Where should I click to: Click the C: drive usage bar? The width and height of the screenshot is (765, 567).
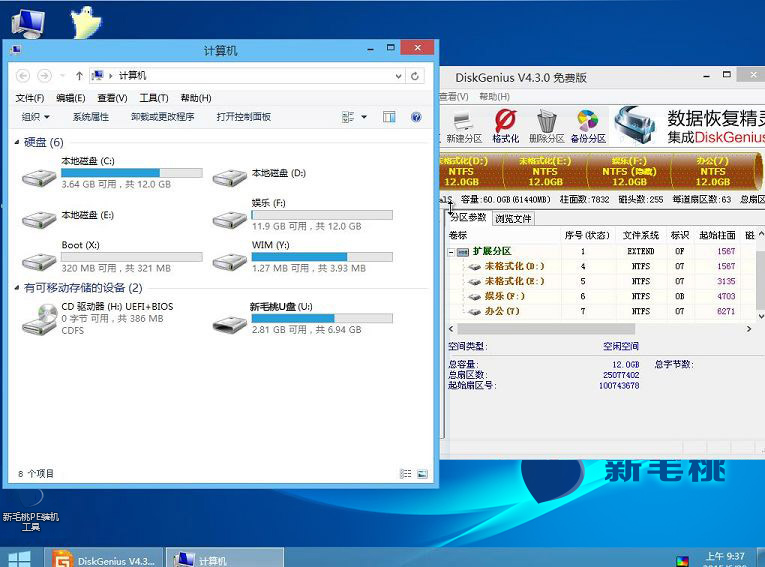tap(132, 173)
